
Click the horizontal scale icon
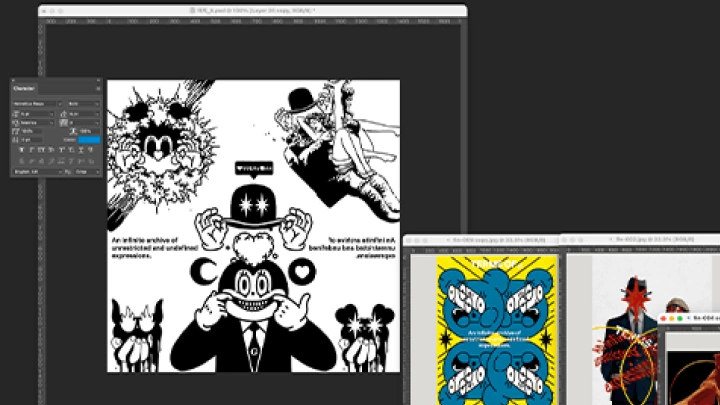point(73,131)
